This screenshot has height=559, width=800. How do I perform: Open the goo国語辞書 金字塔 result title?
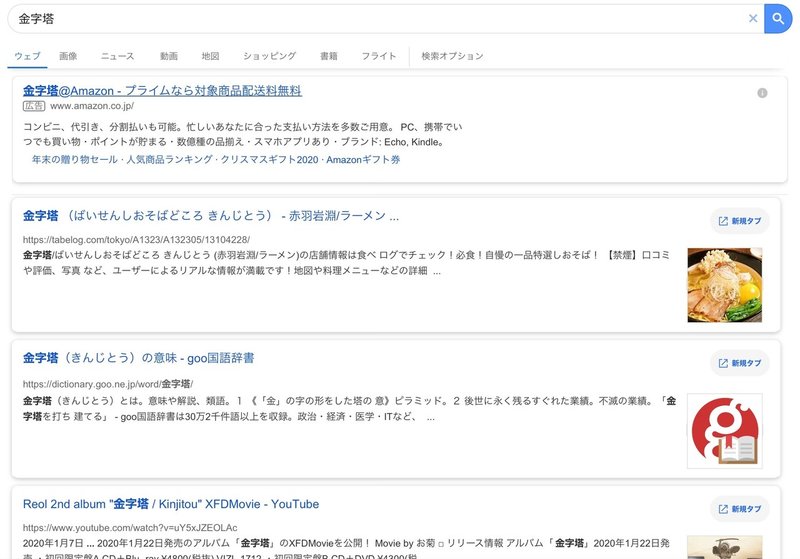[x=138, y=358]
